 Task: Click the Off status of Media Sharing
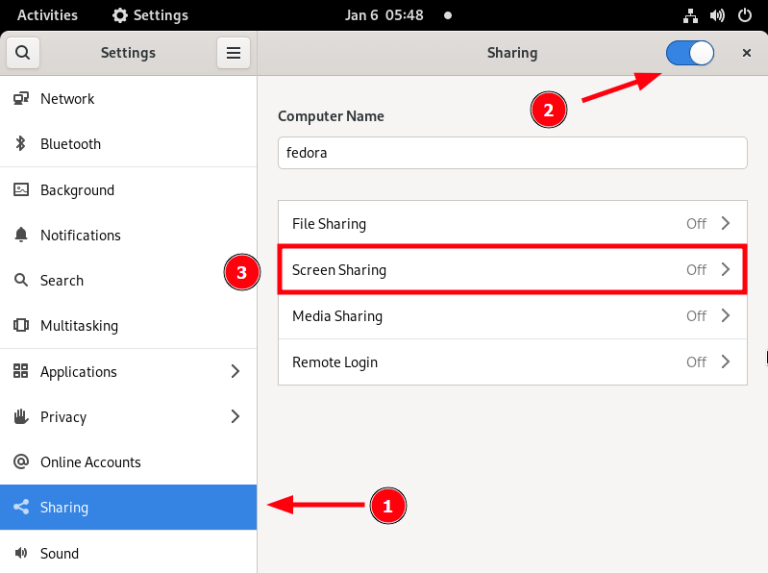click(696, 316)
